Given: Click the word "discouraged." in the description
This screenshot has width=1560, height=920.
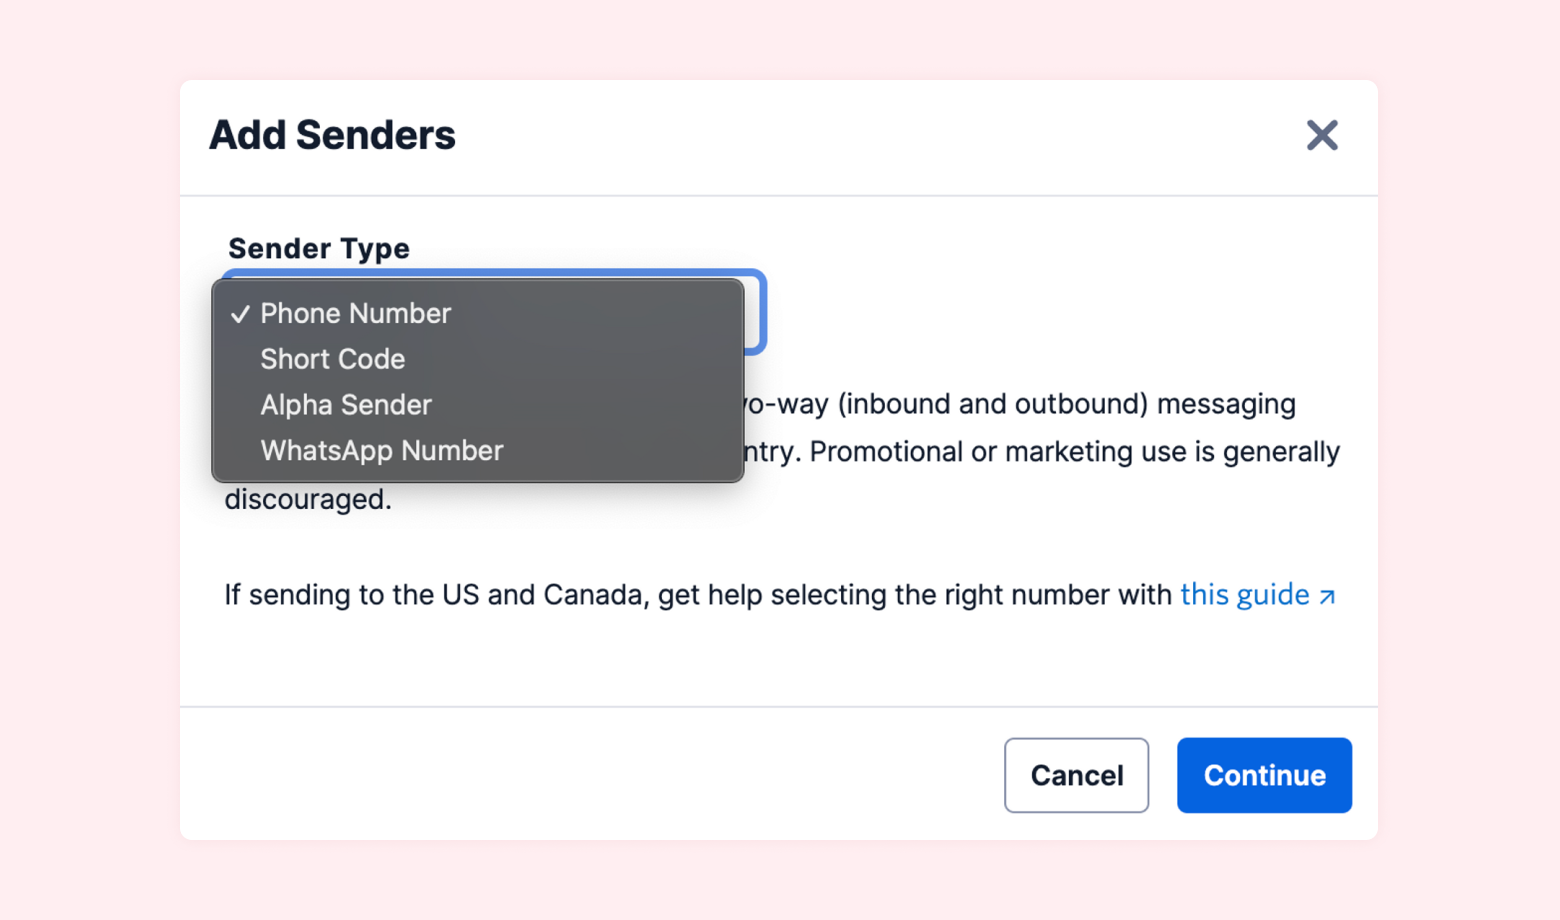Looking at the screenshot, I should 308,499.
